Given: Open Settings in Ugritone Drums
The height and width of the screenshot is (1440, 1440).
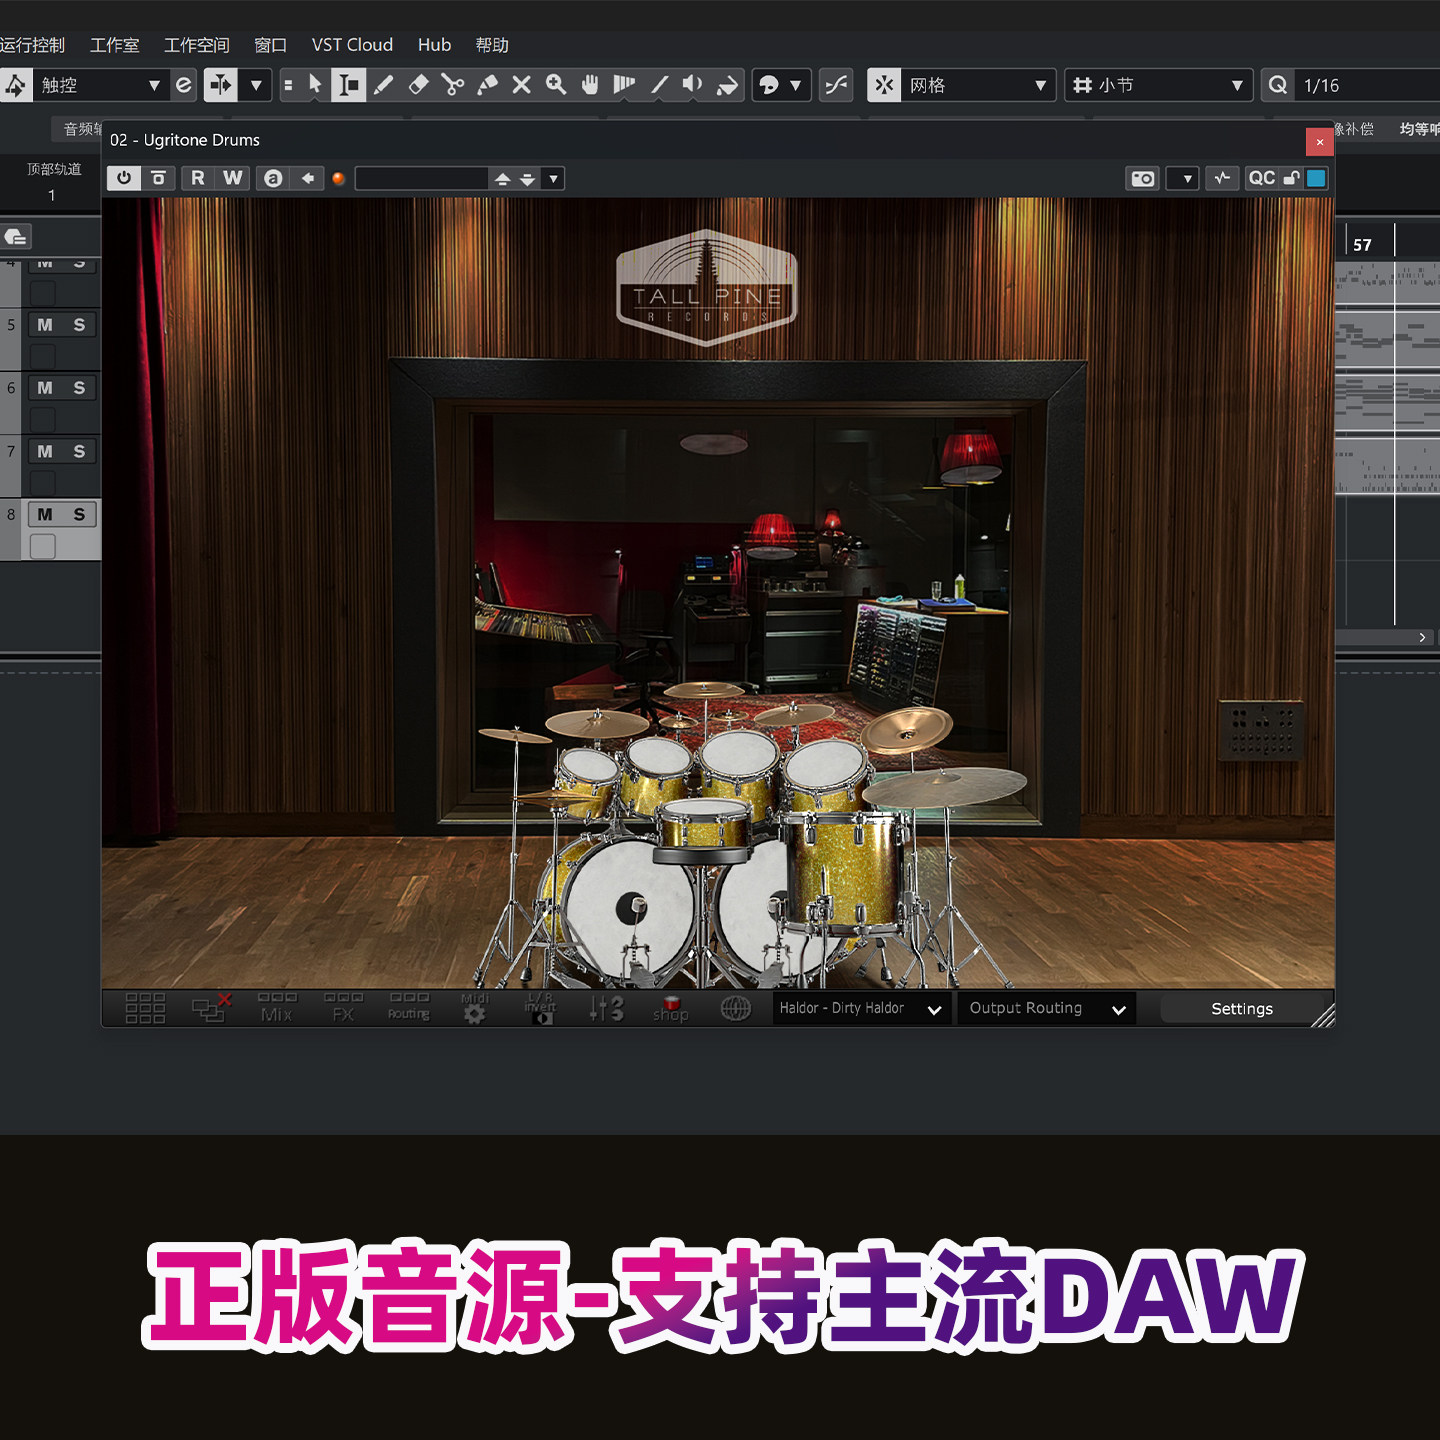Looking at the screenshot, I should [1242, 1008].
